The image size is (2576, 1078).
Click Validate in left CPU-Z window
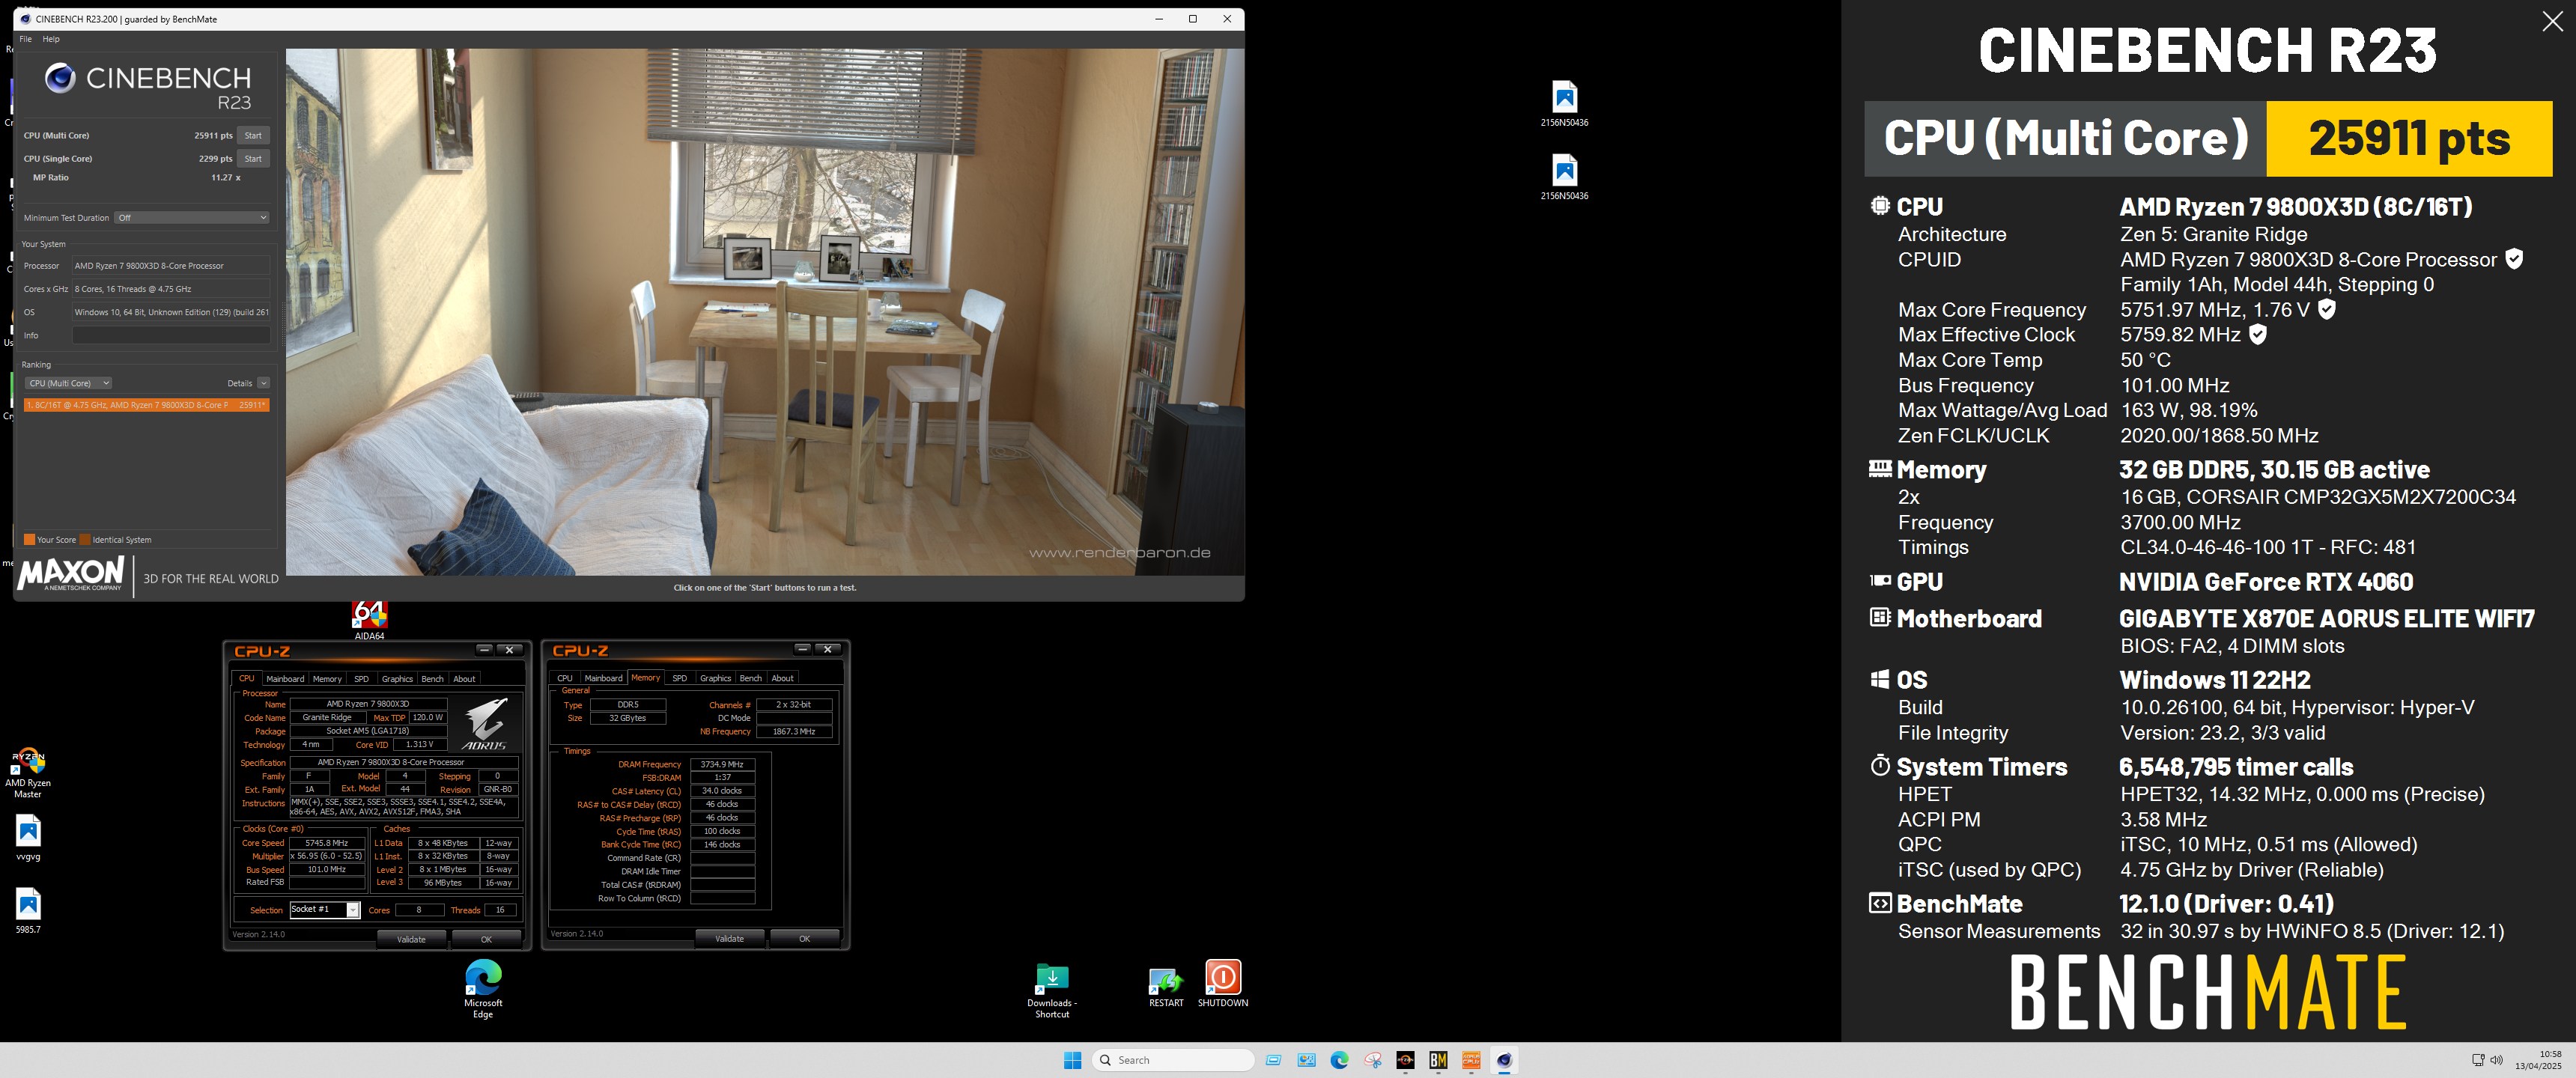point(411,939)
